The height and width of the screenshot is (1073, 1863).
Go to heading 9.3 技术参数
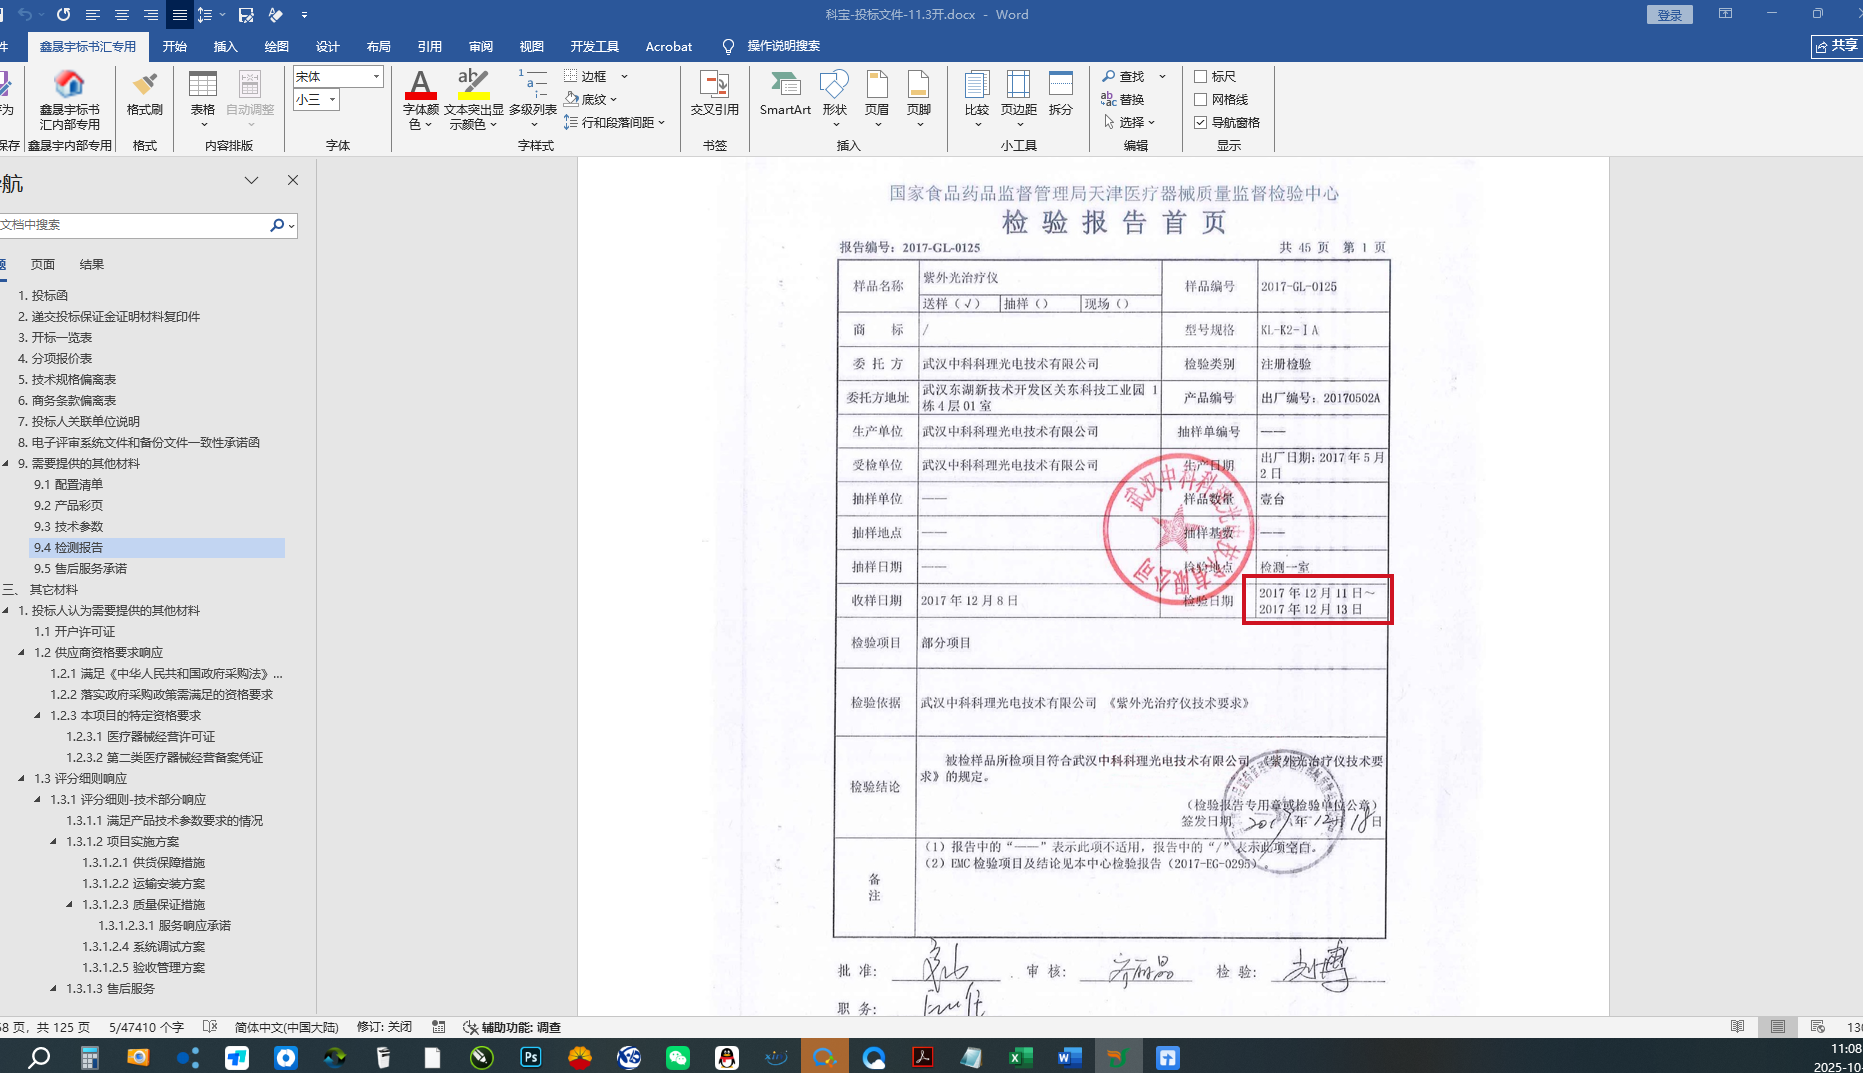(68, 526)
